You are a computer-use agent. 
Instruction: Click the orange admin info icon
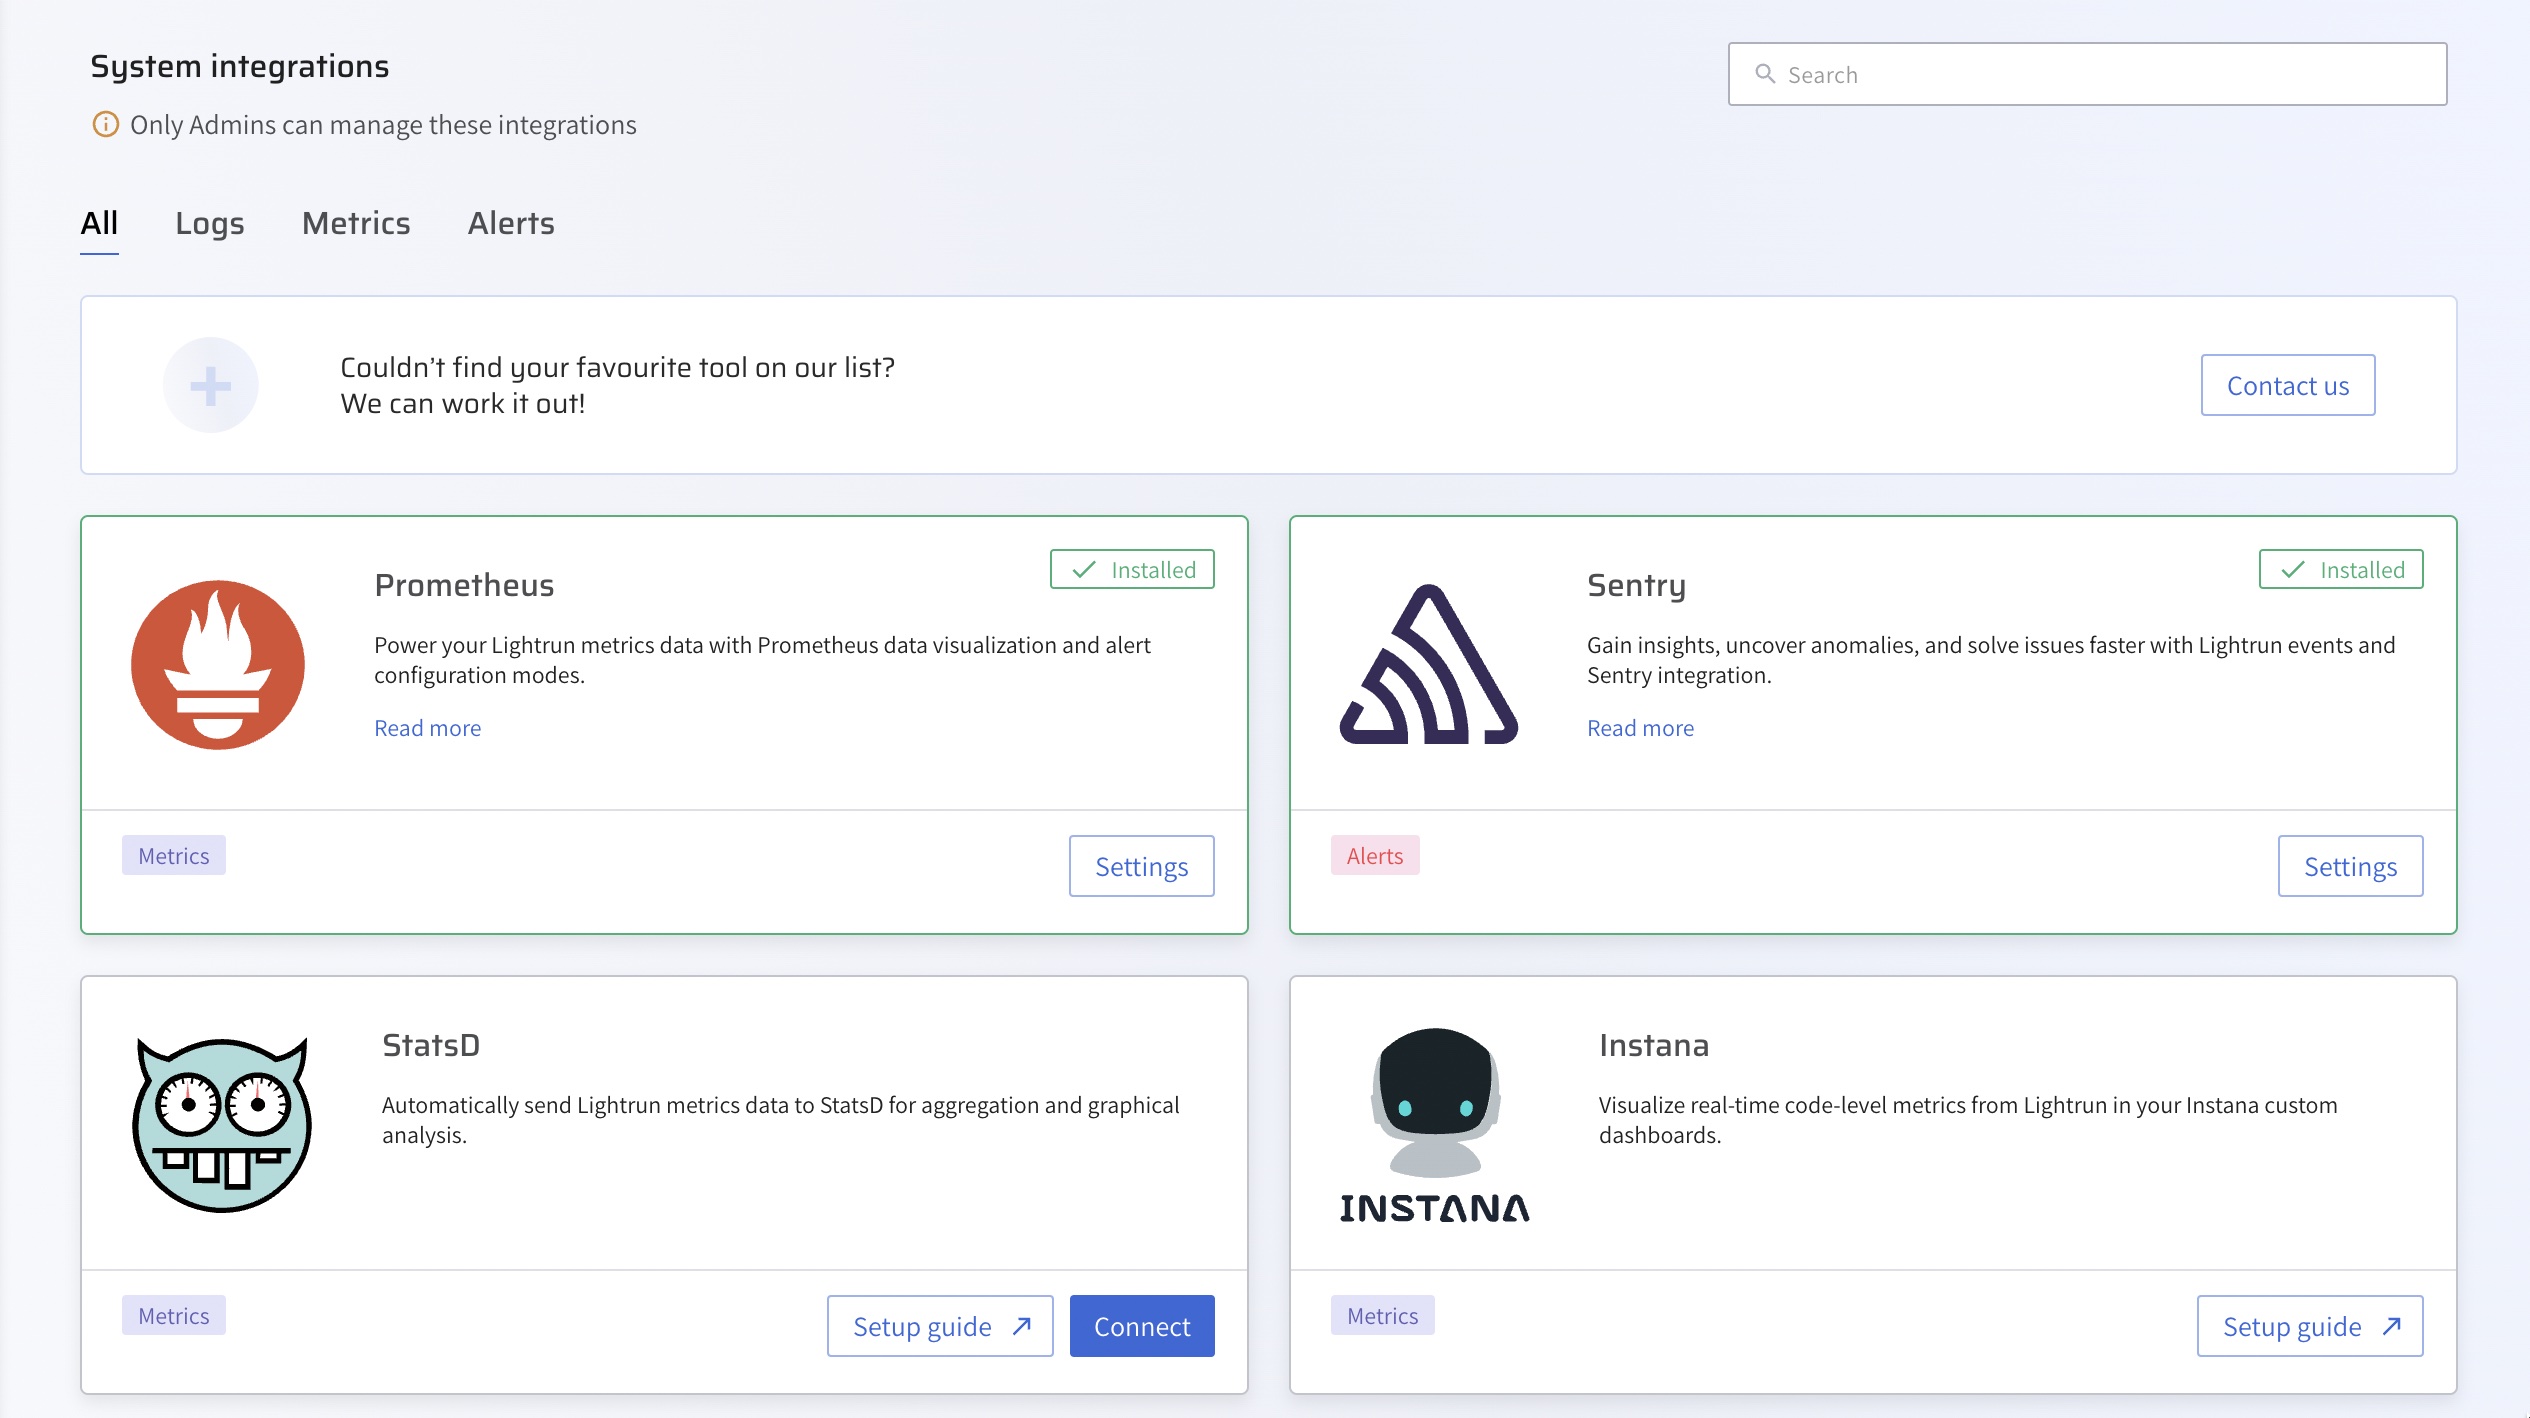(x=105, y=124)
